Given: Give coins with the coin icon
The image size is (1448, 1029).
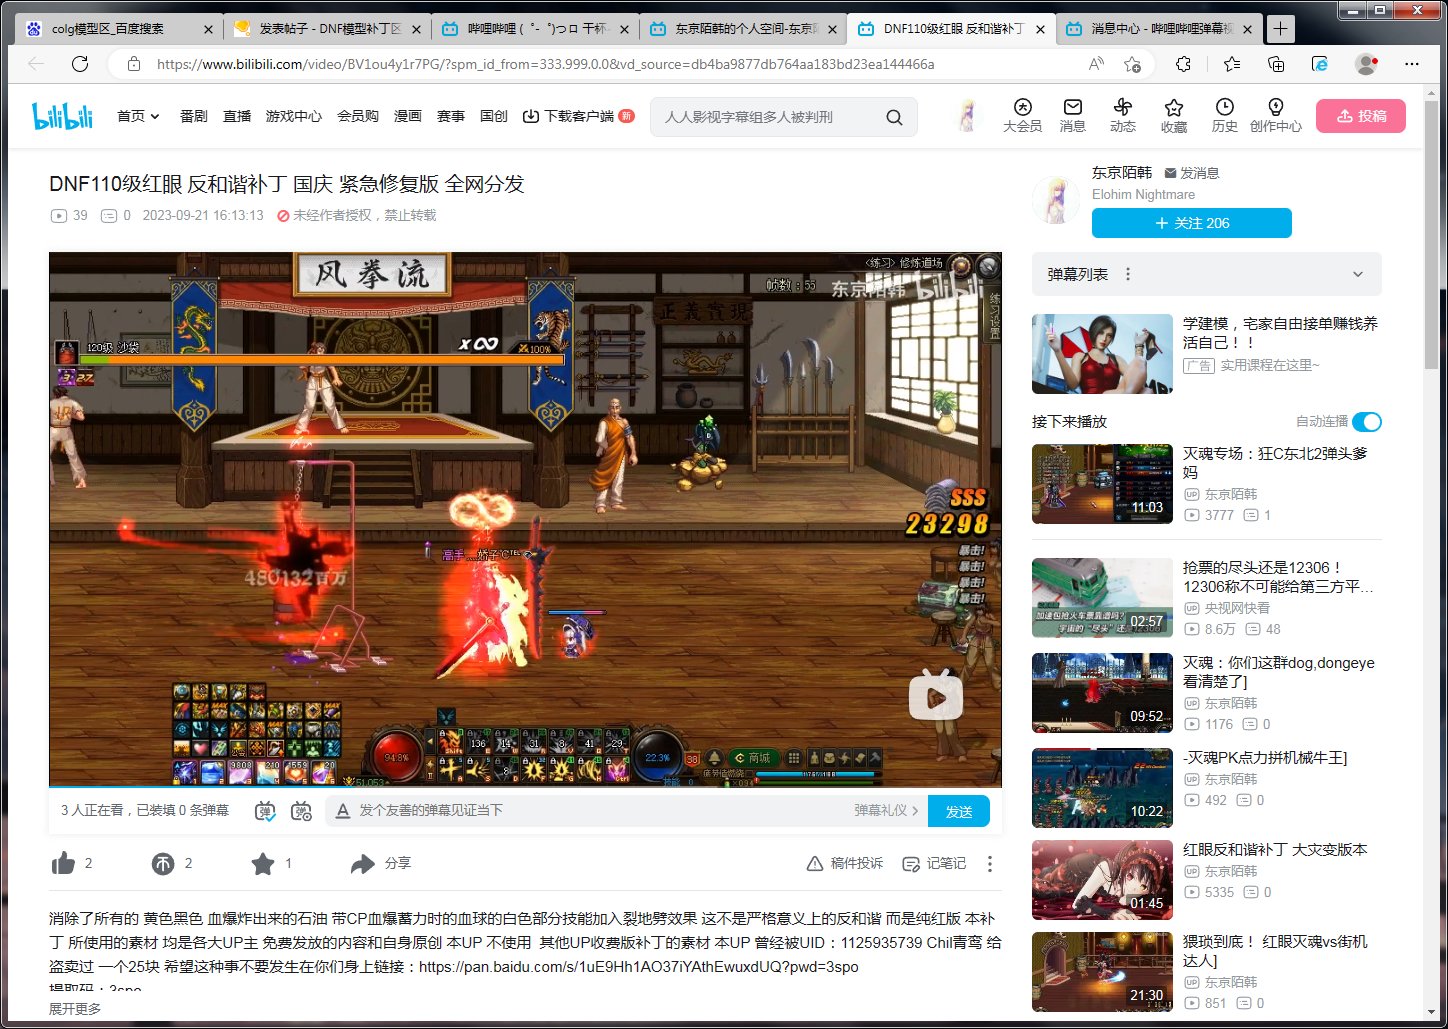Looking at the screenshot, I should 163,863.
